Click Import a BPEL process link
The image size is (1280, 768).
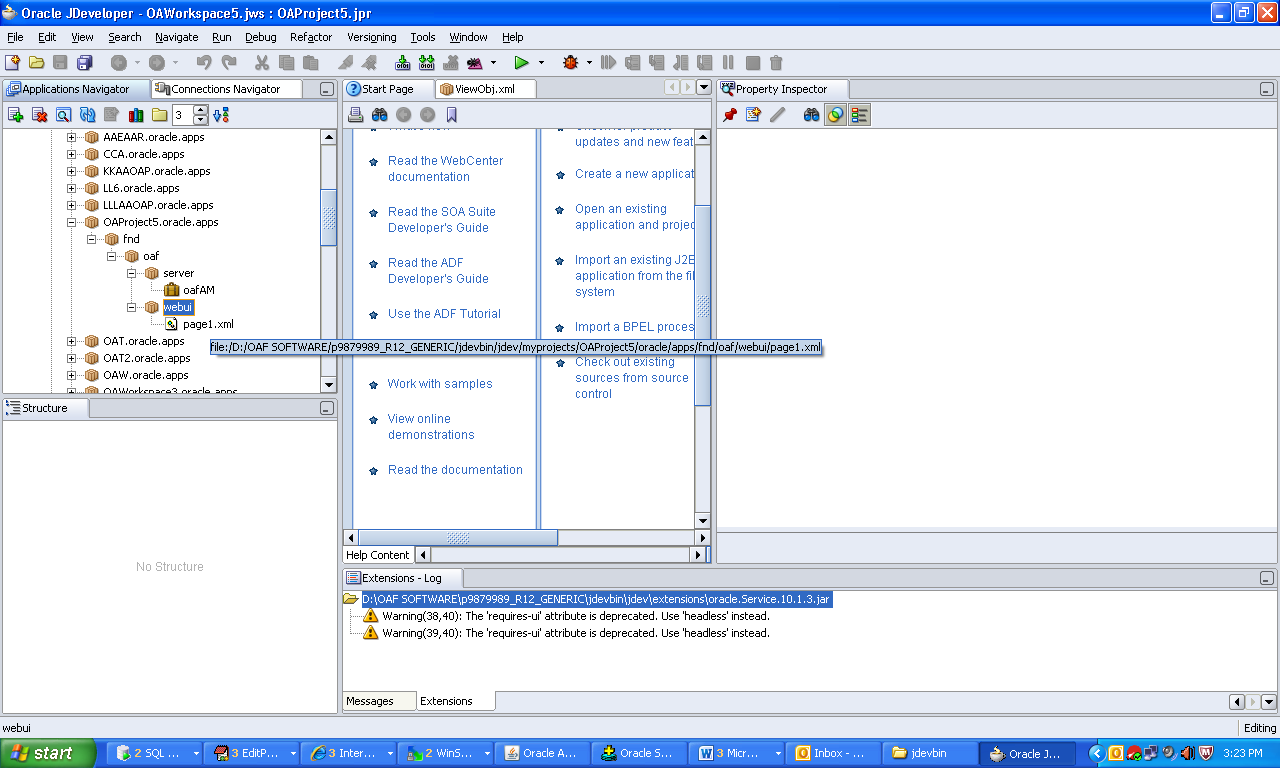635,326
